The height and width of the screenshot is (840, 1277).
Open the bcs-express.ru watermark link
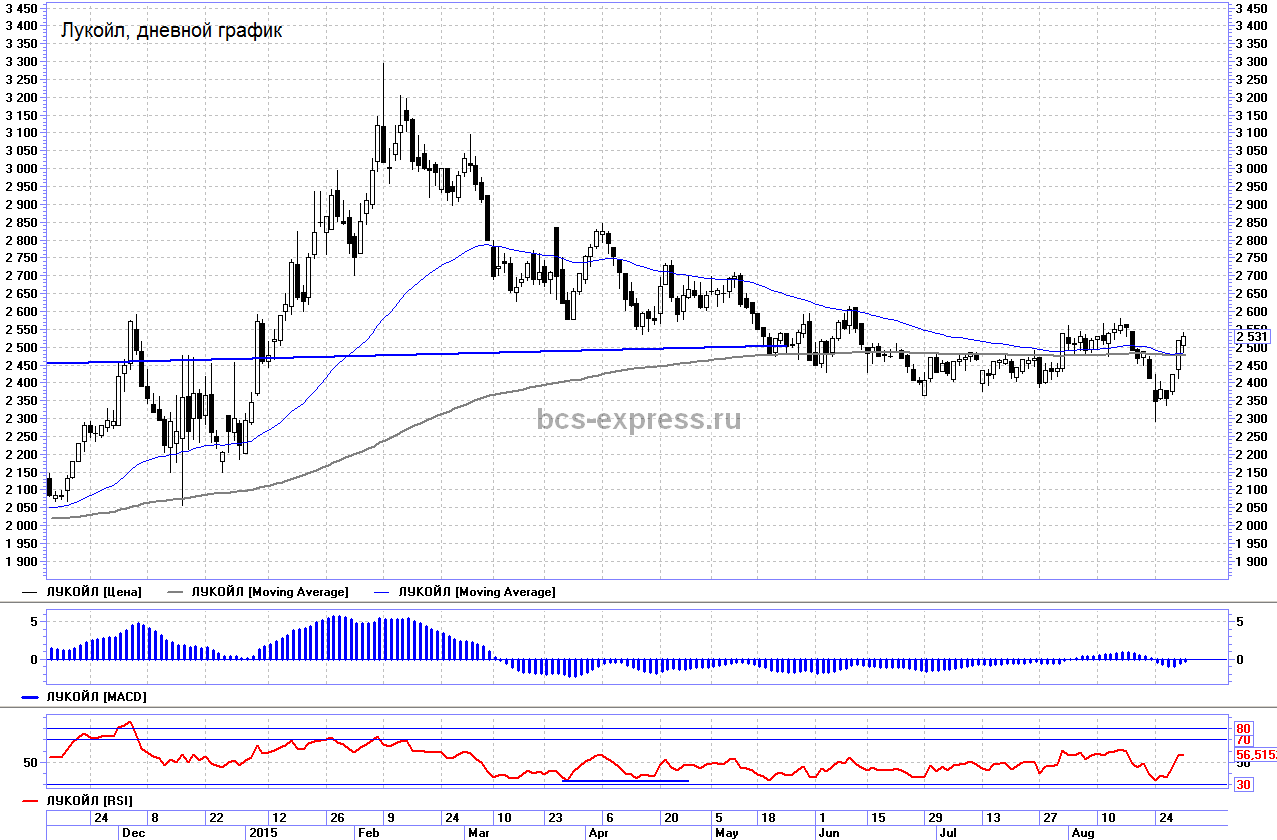click(x=639, y=419)
